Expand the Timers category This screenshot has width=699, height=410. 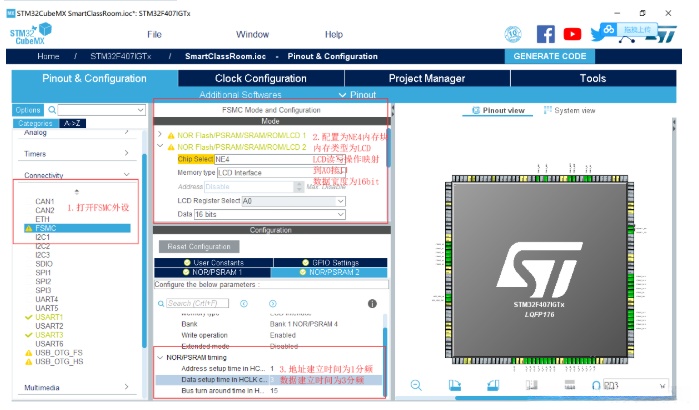coord(127,153)
